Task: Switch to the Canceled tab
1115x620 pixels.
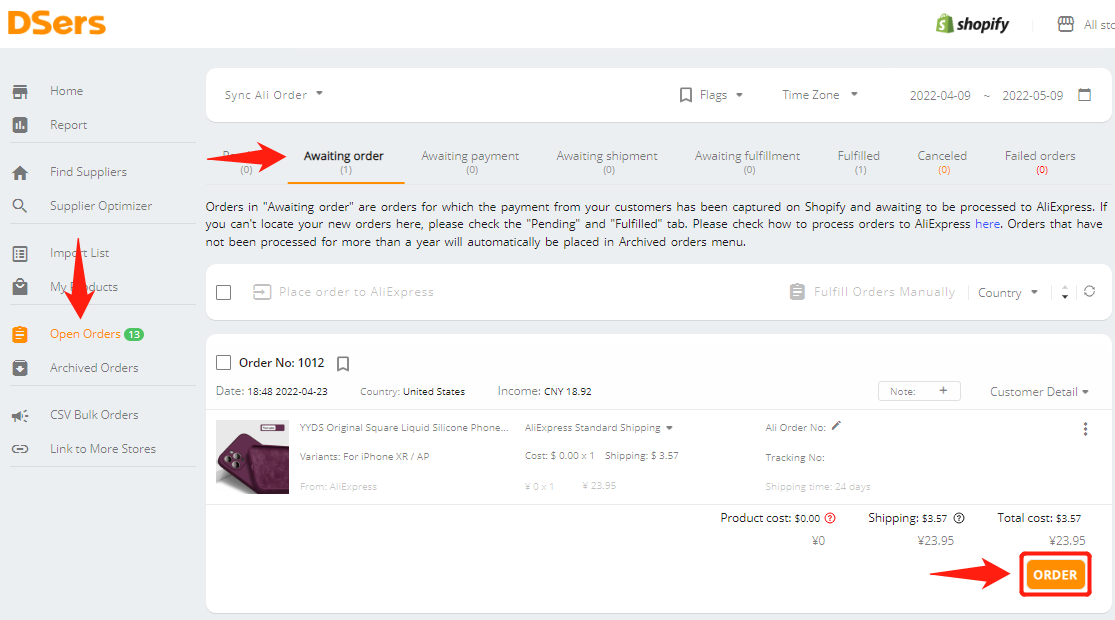Action: pos(942,161)
